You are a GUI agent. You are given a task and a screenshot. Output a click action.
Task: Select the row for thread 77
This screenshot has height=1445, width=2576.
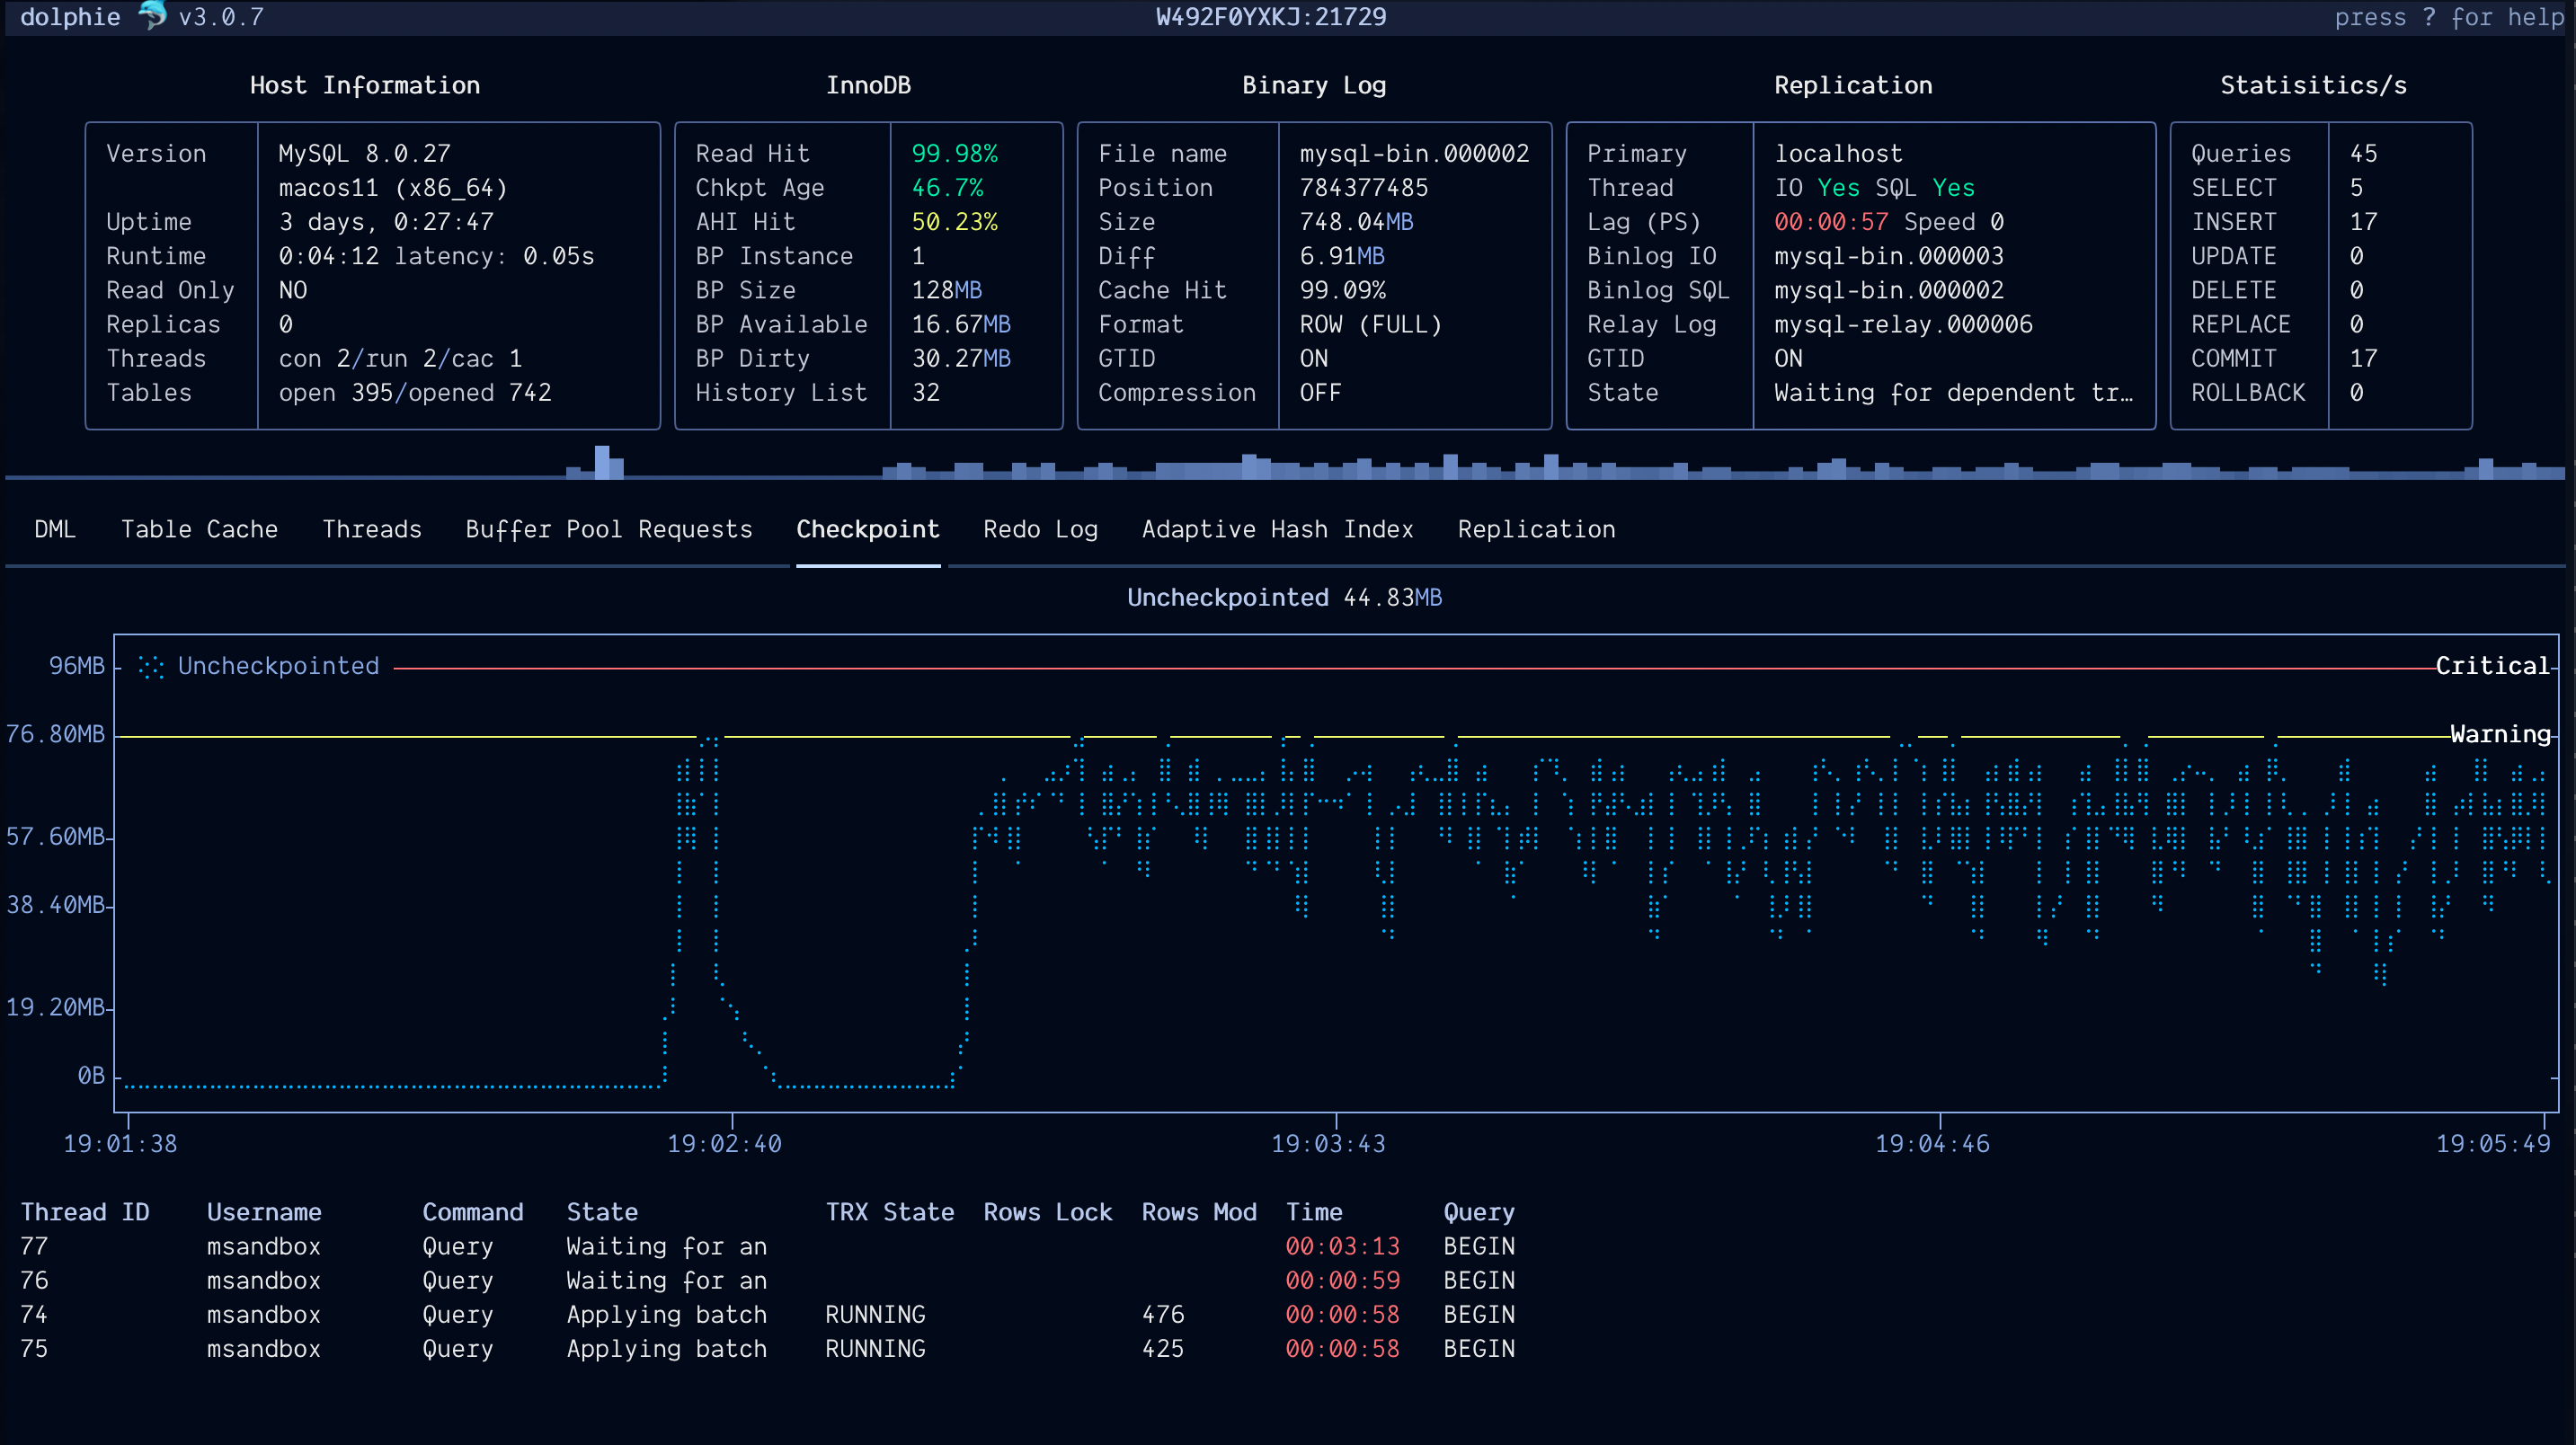click(x=768, y=1246)
